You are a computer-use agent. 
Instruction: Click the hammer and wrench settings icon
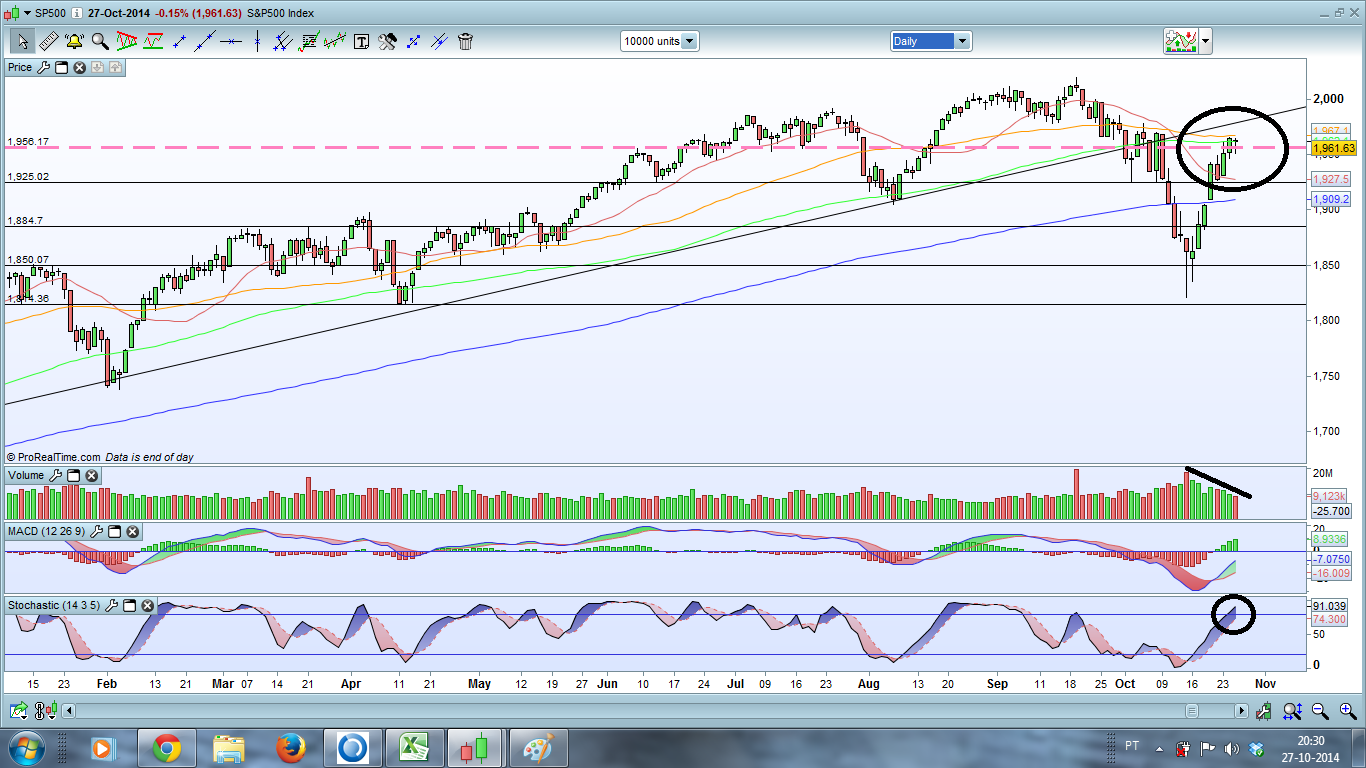387,41
